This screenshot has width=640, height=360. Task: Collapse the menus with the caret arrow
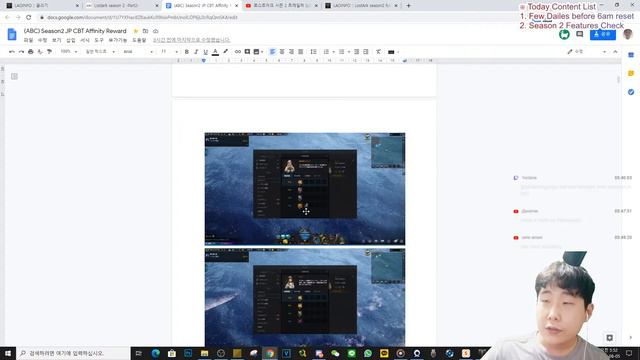(x=616, y=52)
